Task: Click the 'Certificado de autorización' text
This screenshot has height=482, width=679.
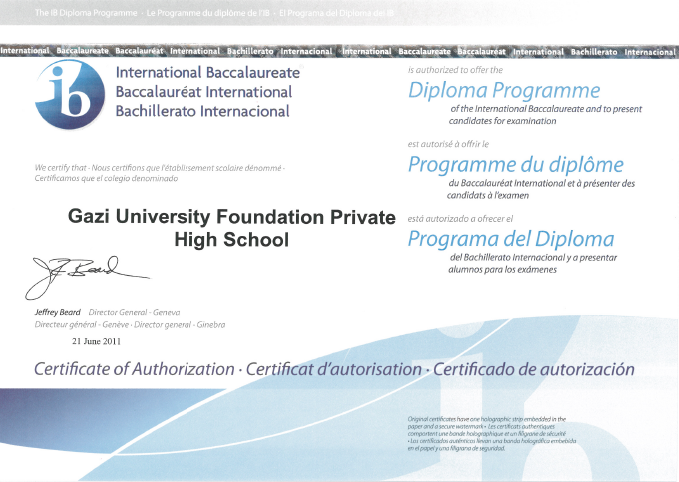Action: click(x=532, y=369)
